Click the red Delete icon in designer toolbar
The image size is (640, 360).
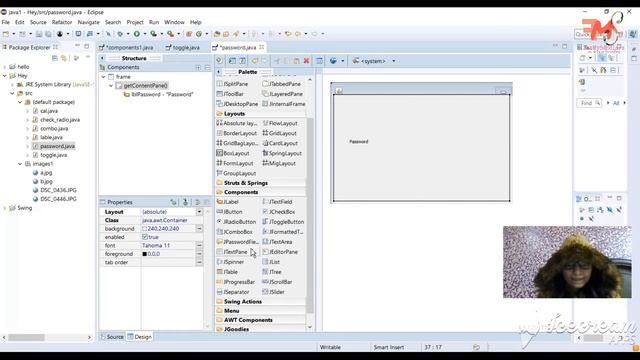pyautogui.click(x=306, y=61)
